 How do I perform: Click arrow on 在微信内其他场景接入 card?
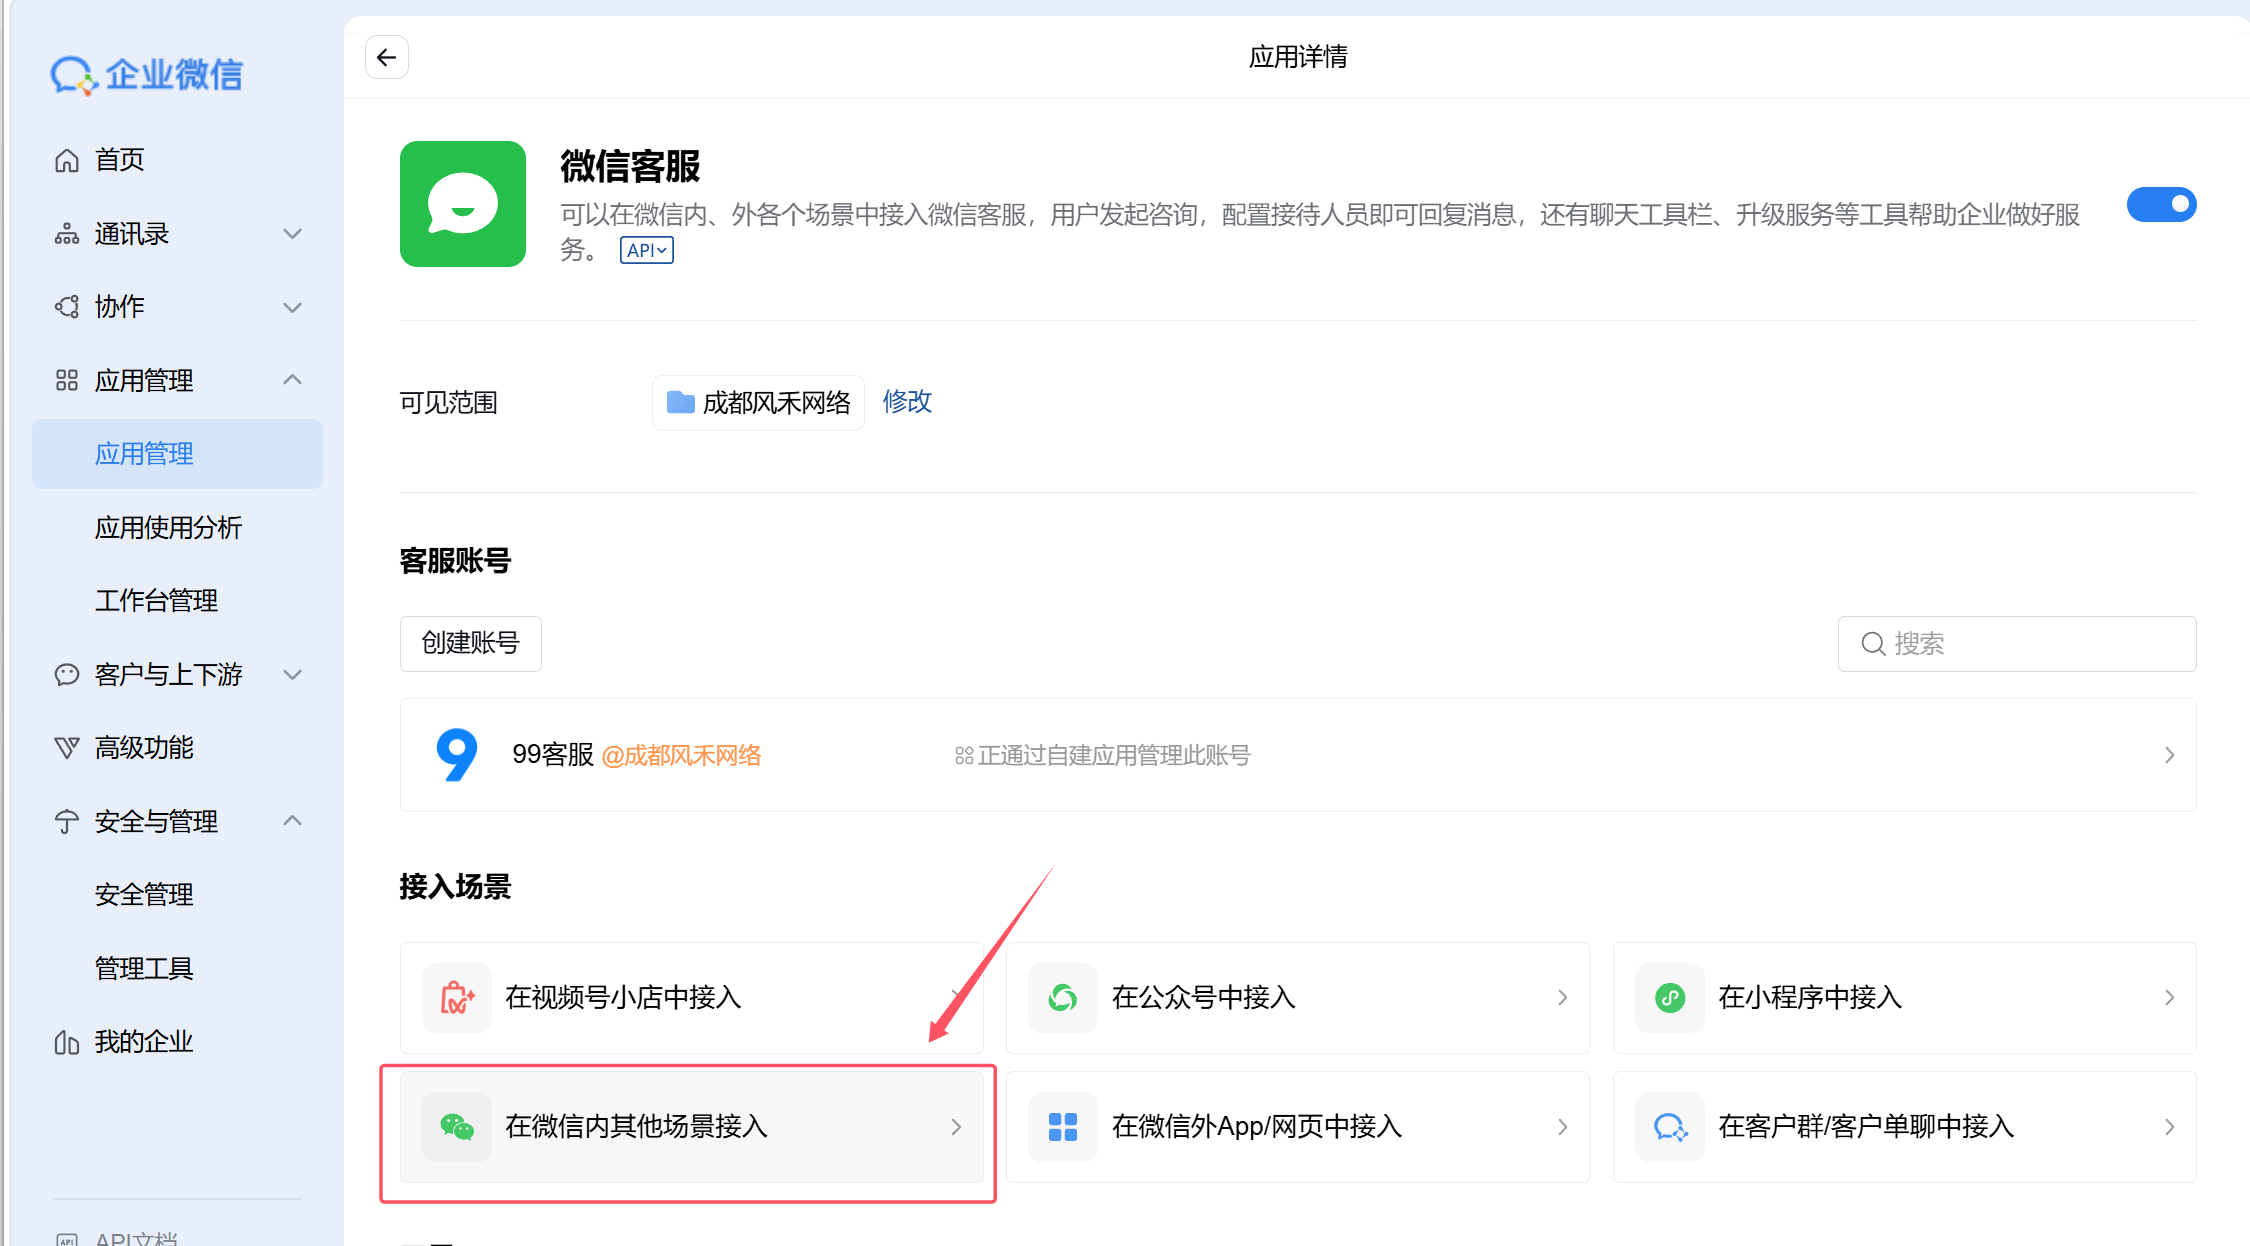click(x=956, y=1127)
